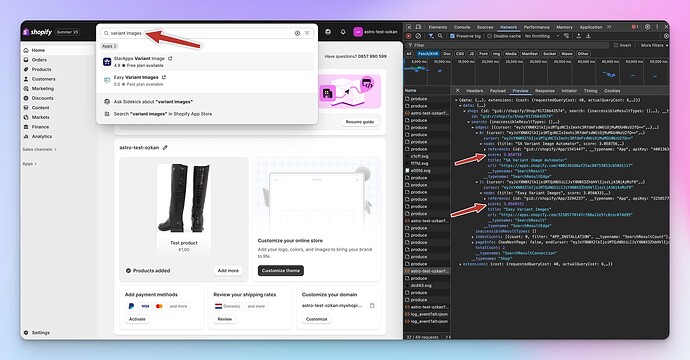Edit store name with pencil icon
This screenshot has height=360, width=690.
point(165,147)
